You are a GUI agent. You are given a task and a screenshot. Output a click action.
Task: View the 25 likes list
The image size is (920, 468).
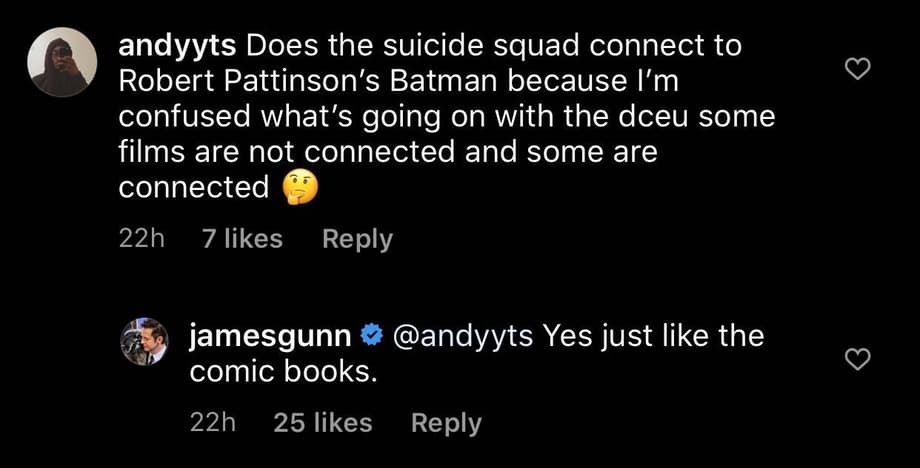[322, 423]
